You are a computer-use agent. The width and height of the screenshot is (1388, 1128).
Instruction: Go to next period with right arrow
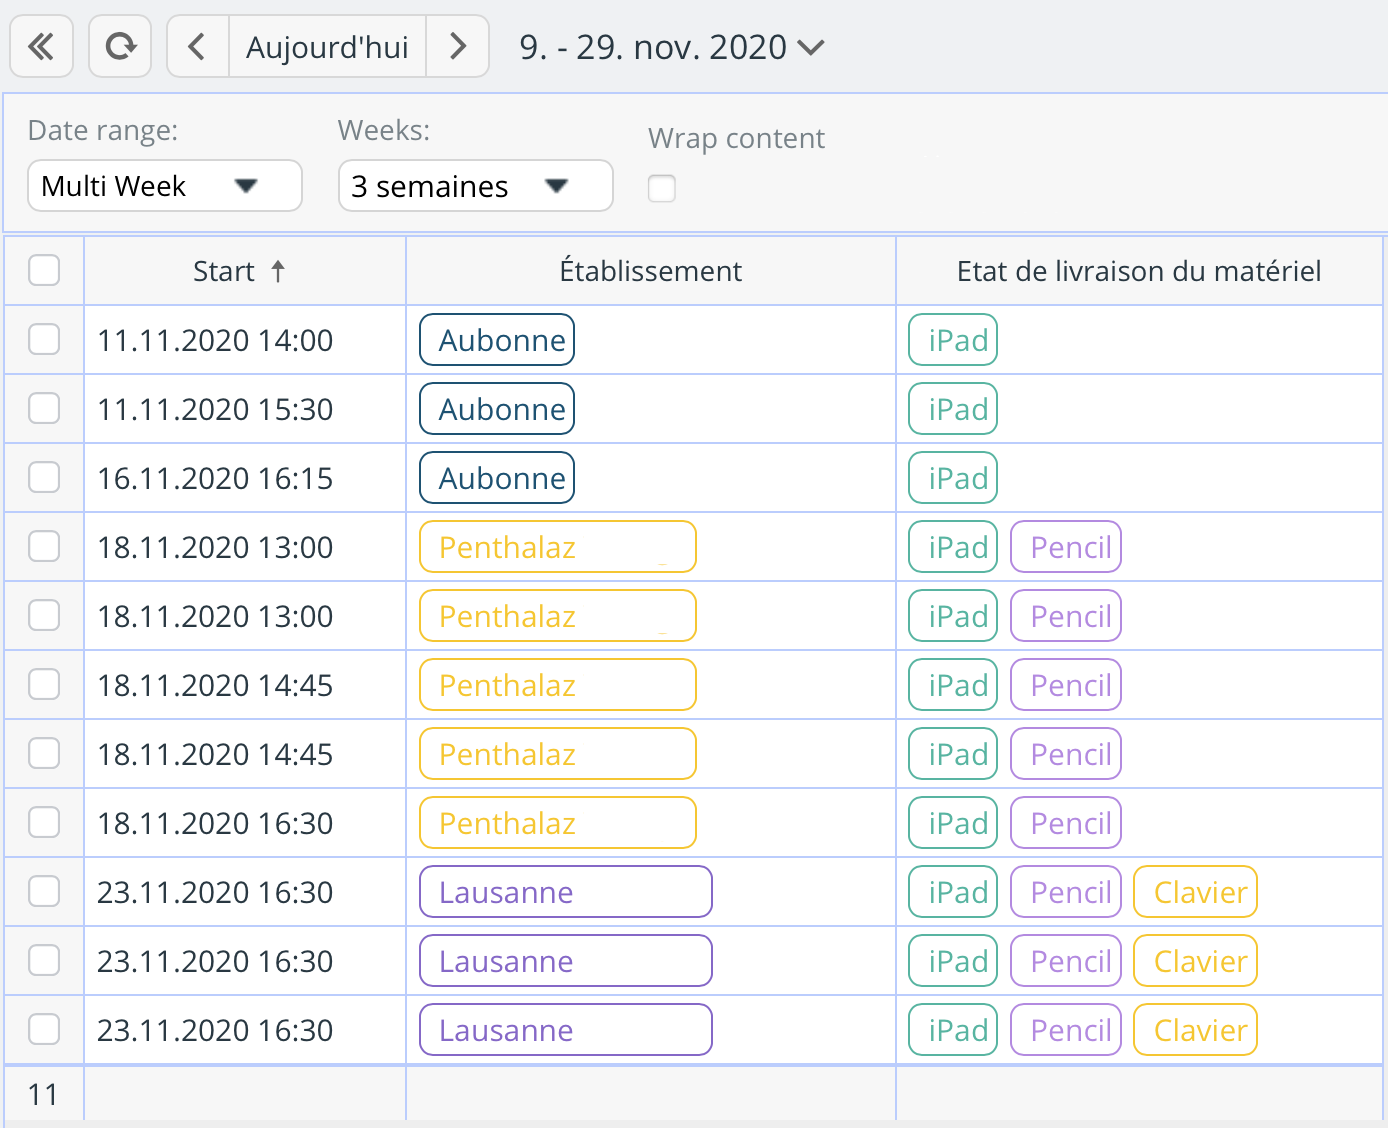click(458, 47)
